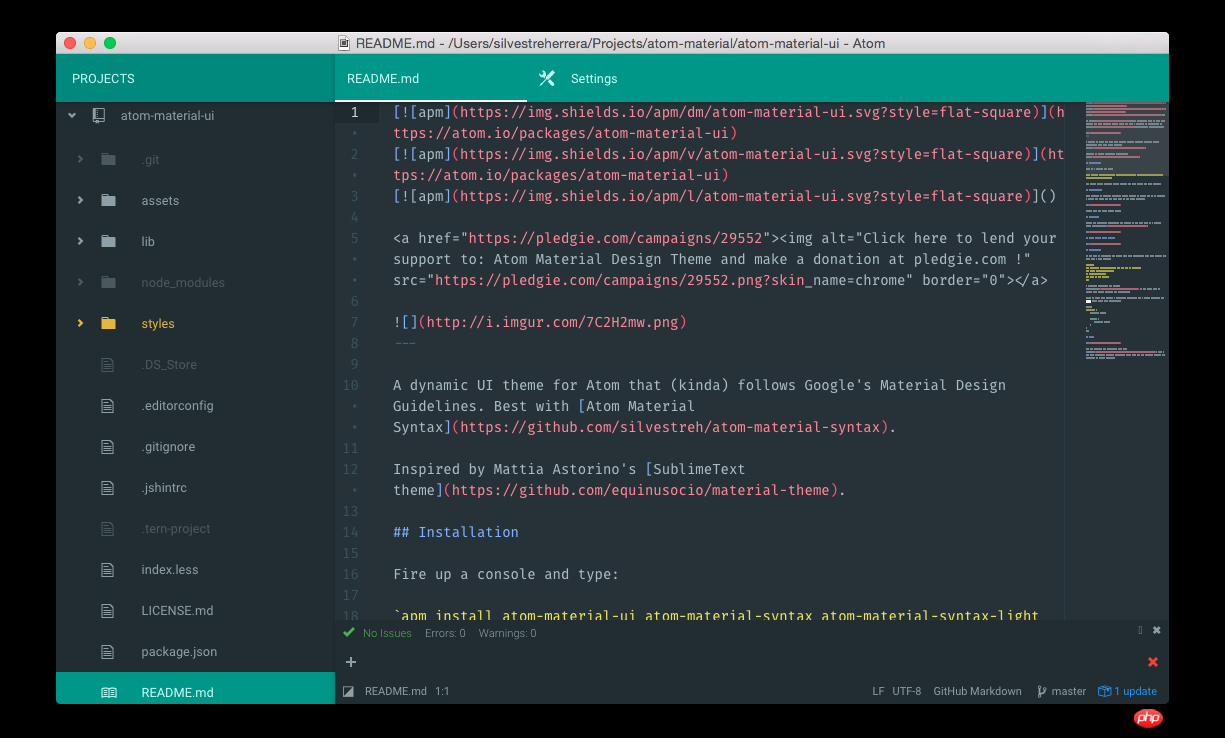Click the LF line ending selector
Viewport: 1225px width, 738px height.
(878, 691)
